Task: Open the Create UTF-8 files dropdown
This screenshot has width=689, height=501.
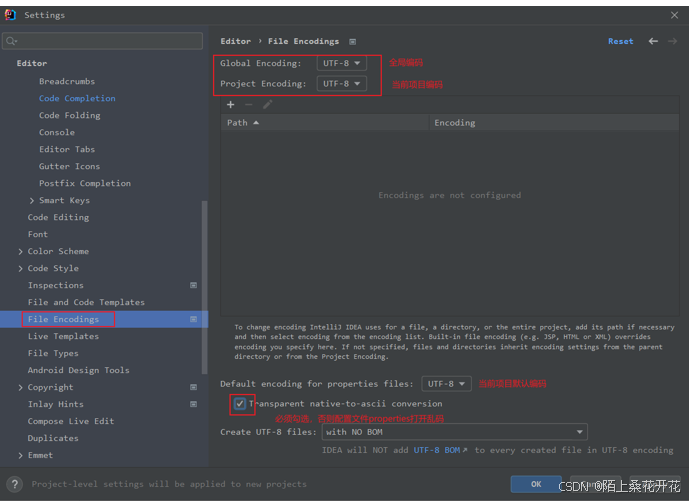Action: (x=454, y=432)
